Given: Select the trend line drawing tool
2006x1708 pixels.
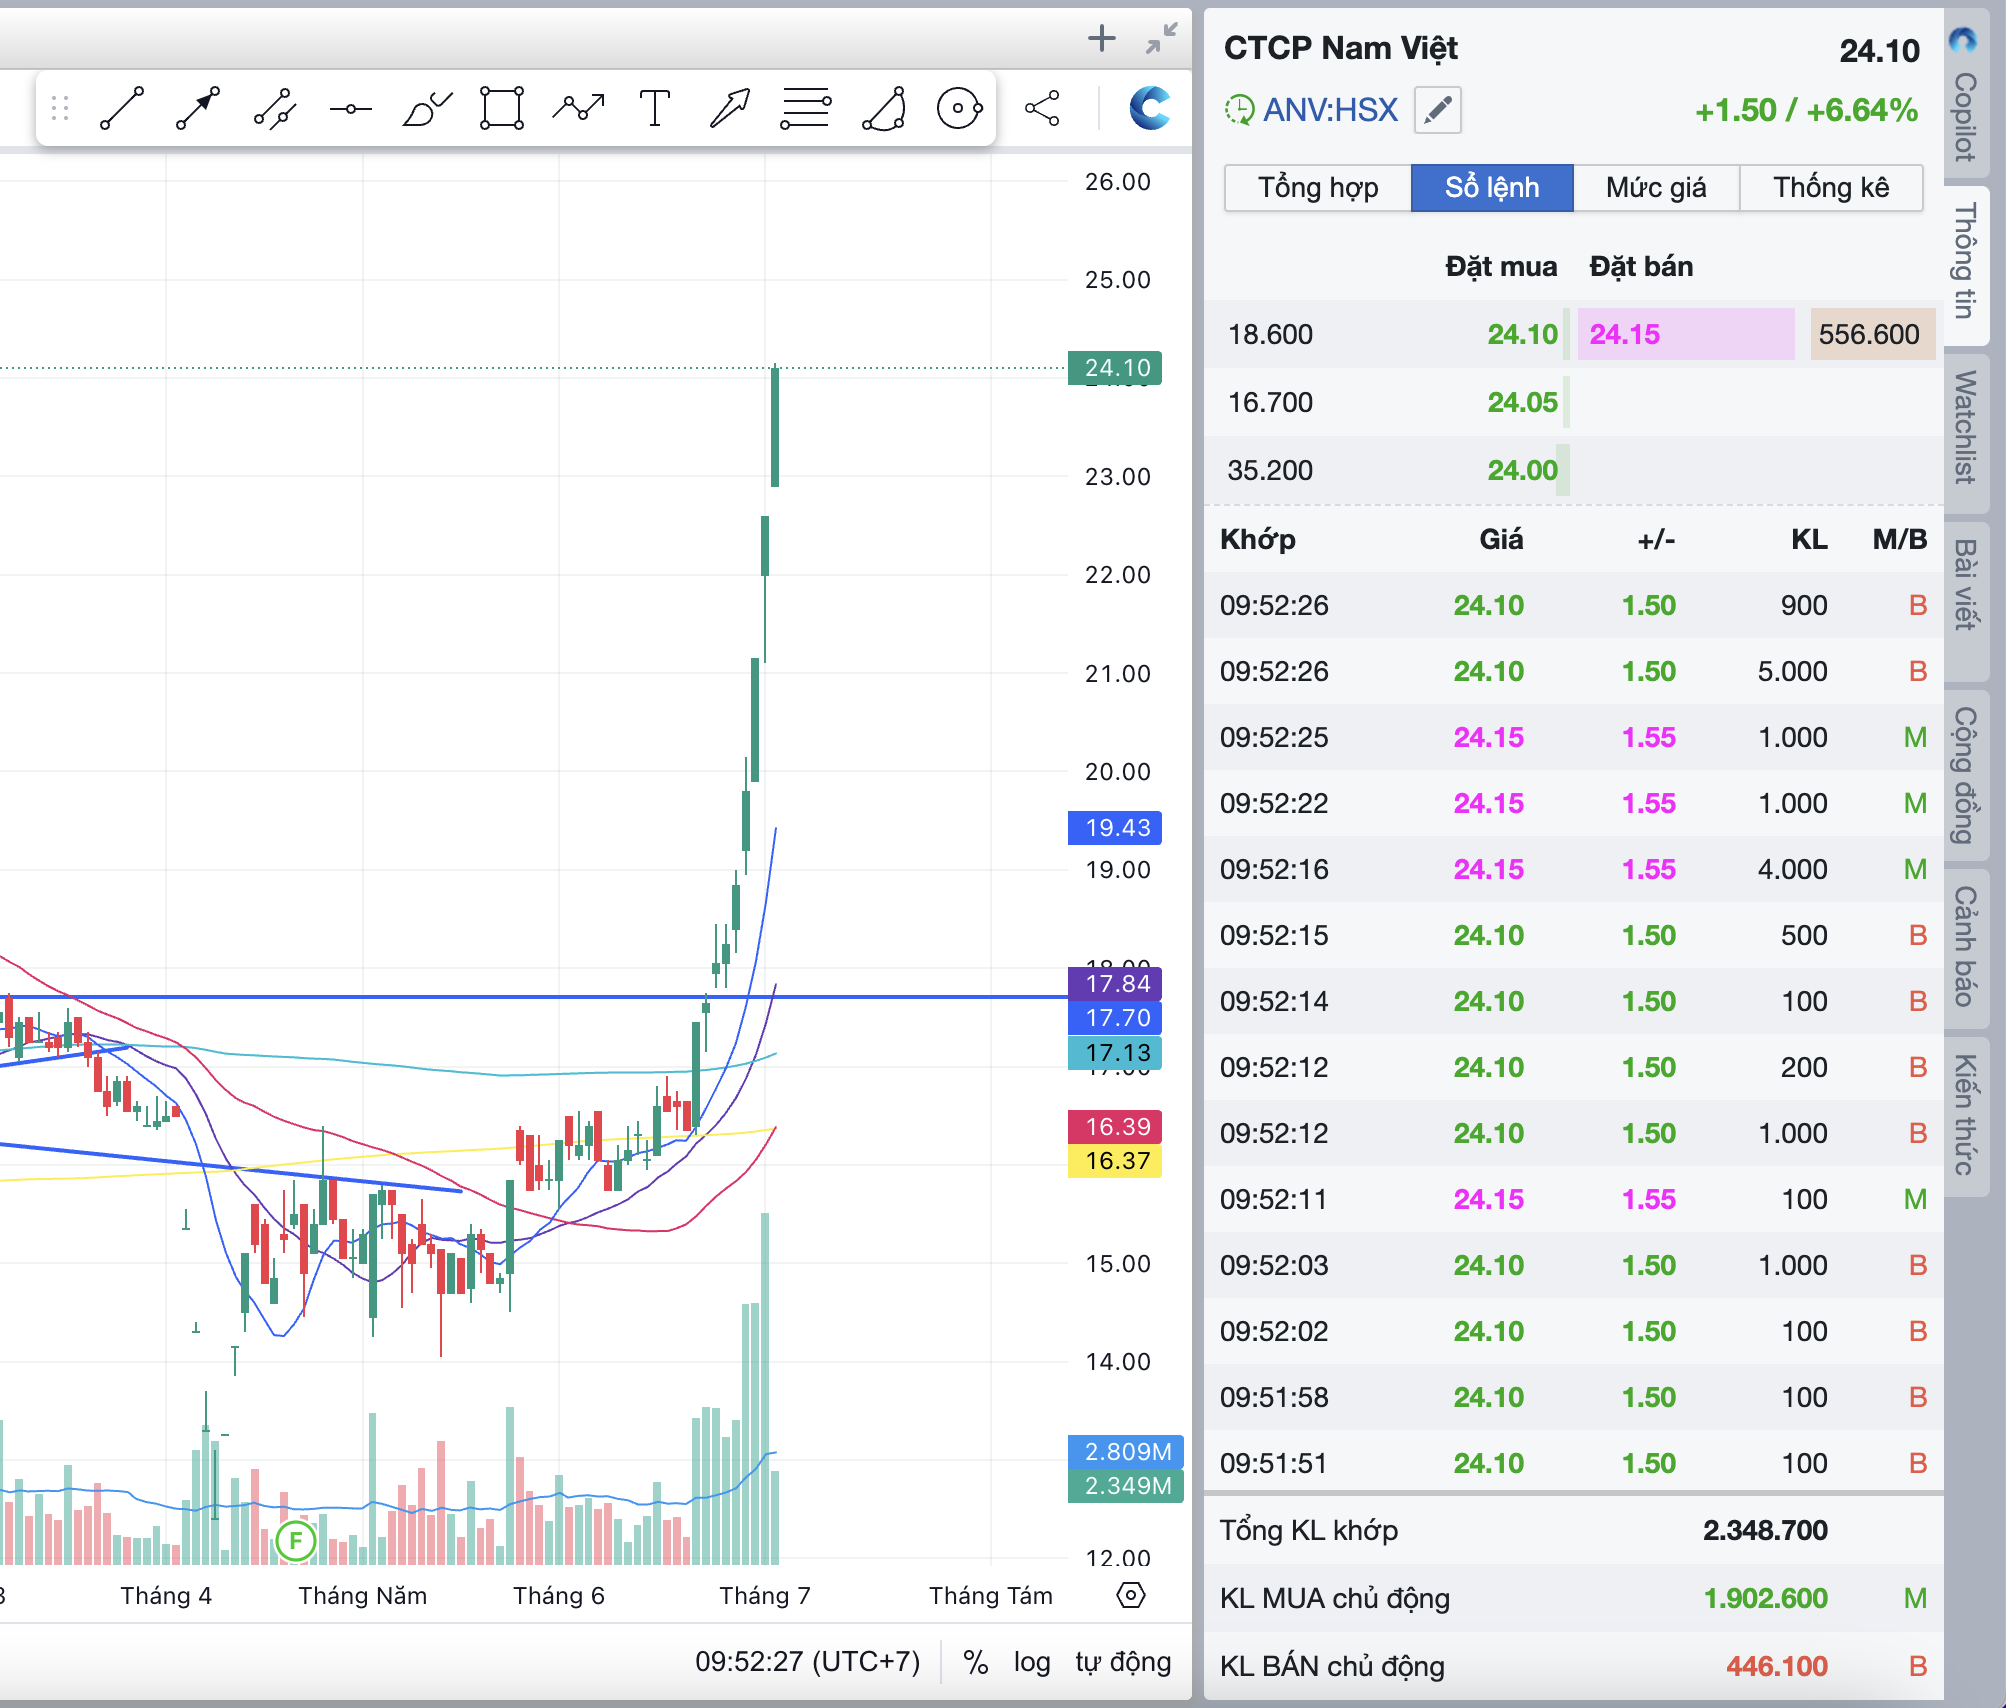Looking at the screenshot, I should coord(122,108).
